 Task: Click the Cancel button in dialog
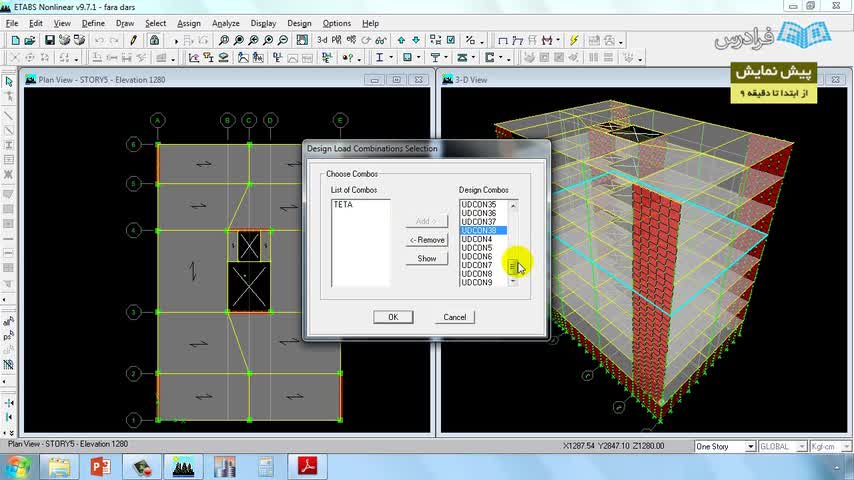pos(455,317)
